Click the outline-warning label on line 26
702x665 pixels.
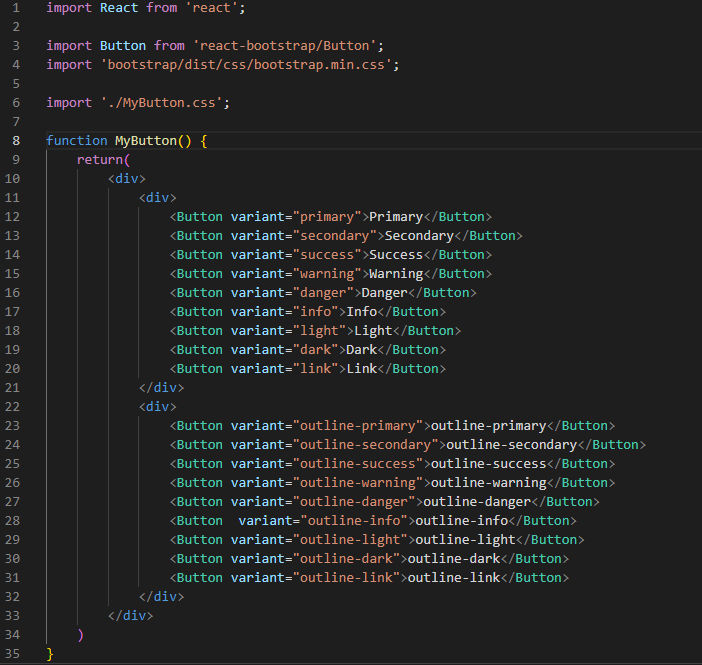488,482
